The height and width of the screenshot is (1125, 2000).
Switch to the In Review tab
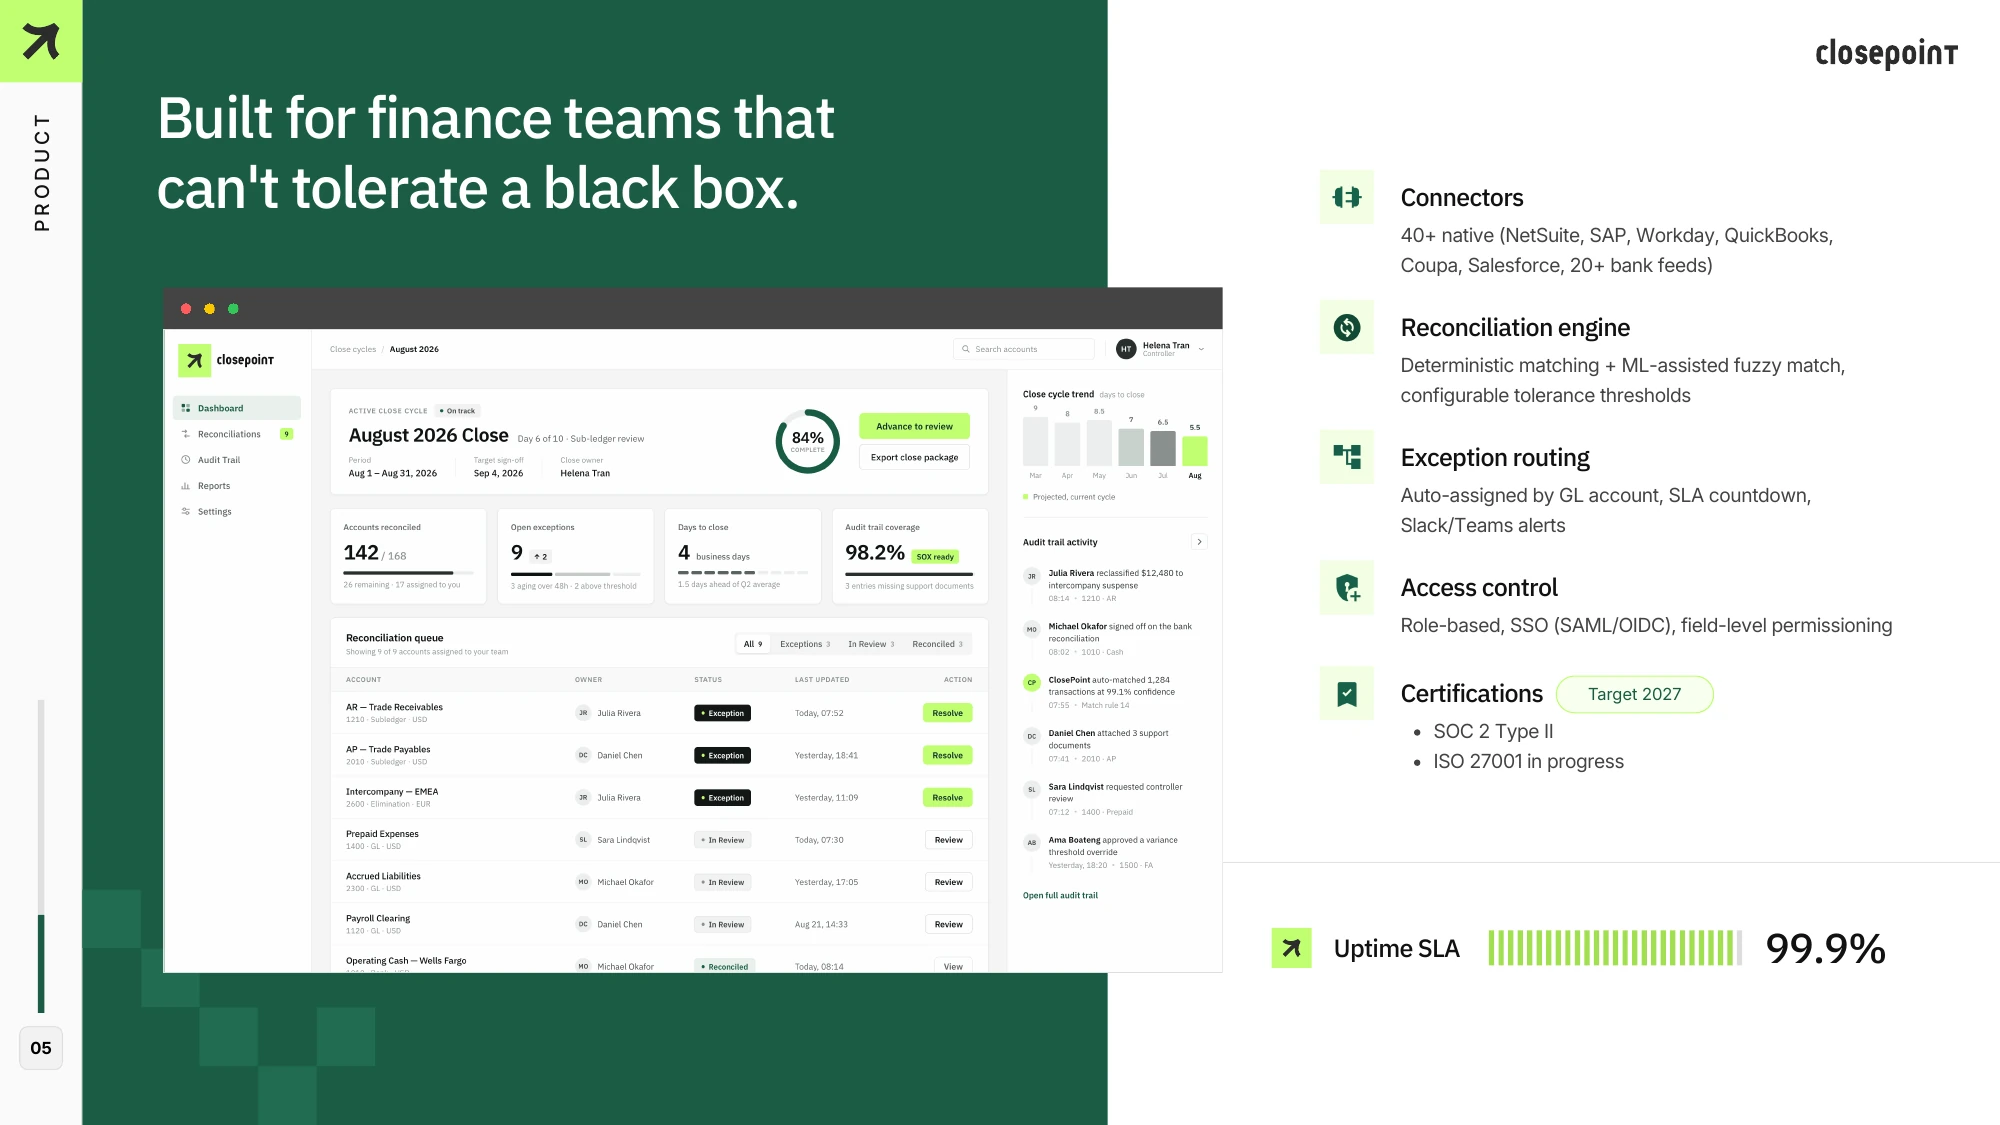(x=871, y=644)
